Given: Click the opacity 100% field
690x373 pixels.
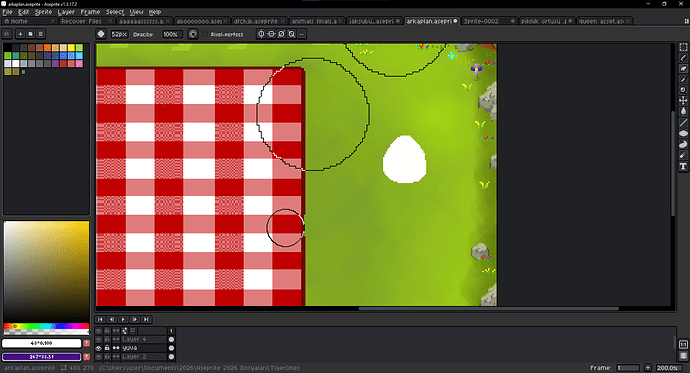Looking at the screenshot, I should (x=172, y=34).
